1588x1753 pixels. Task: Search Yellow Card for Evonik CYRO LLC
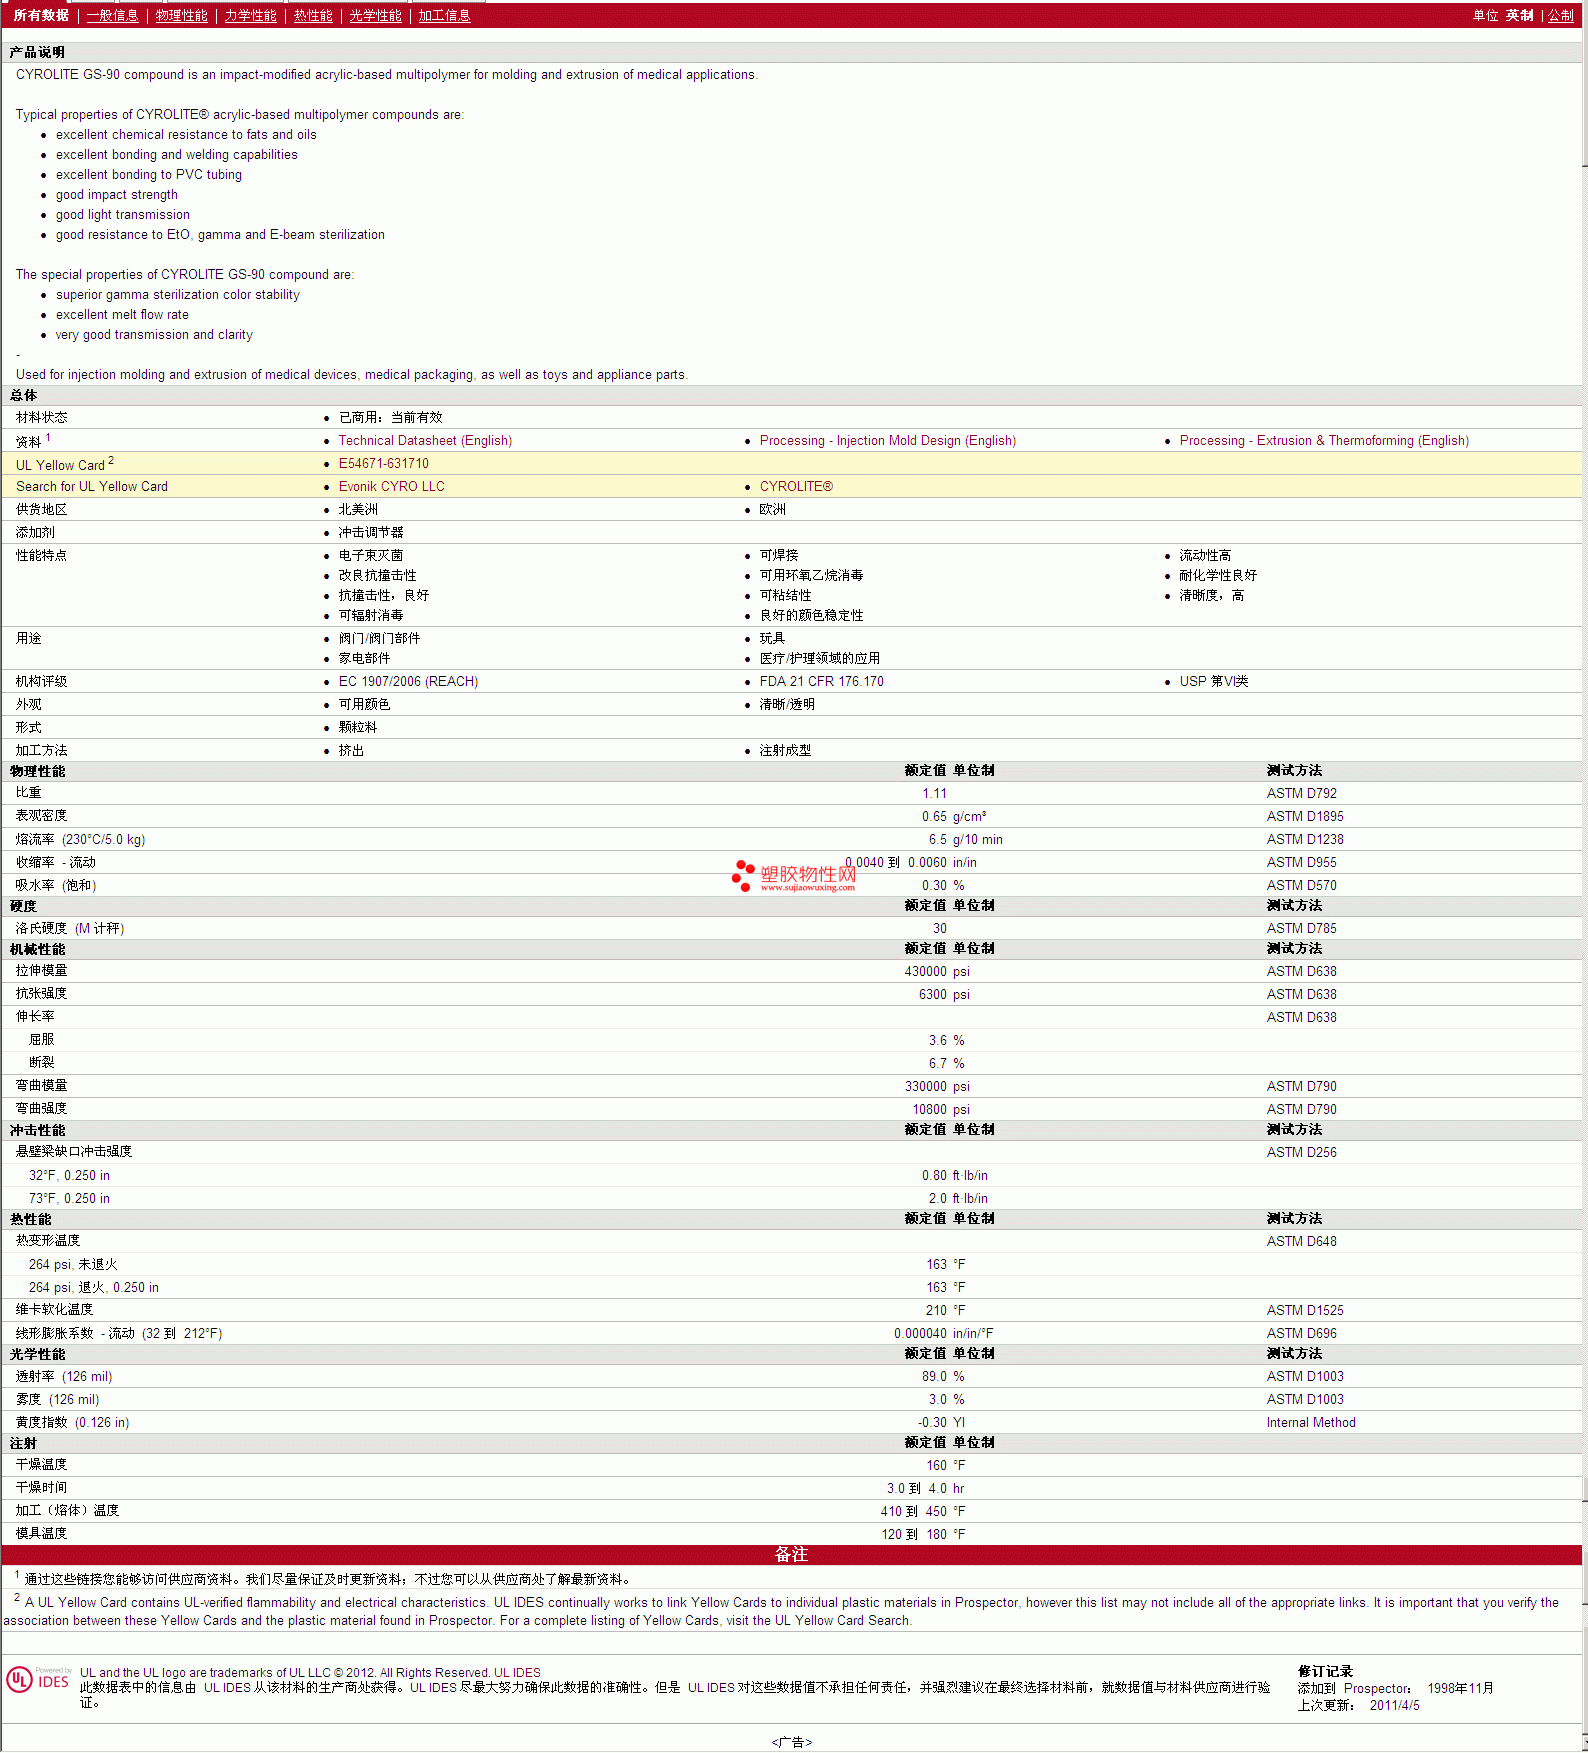pos(392,487)
